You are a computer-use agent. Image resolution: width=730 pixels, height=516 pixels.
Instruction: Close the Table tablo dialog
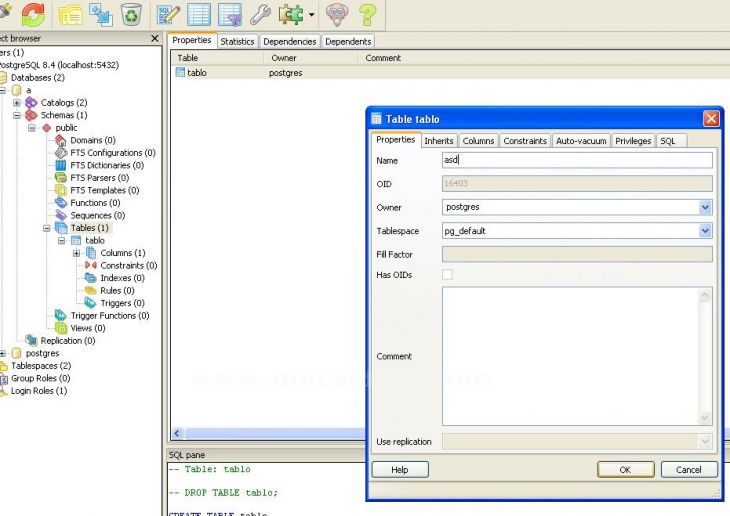pos(711,119)
